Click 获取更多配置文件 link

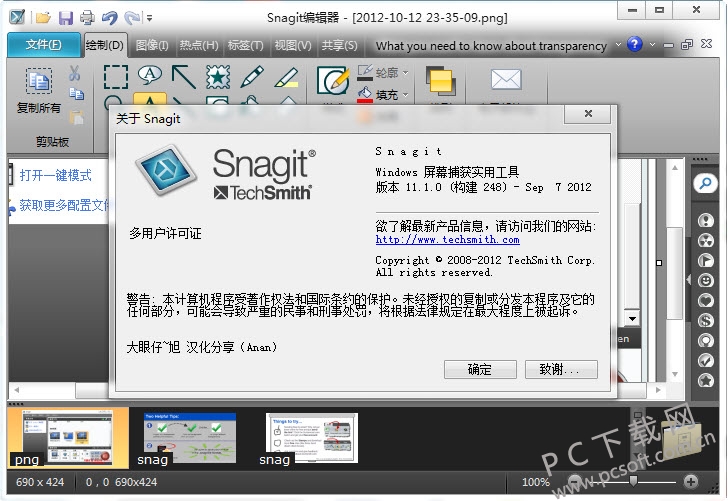pyautogui.click(x=64, y=205)
